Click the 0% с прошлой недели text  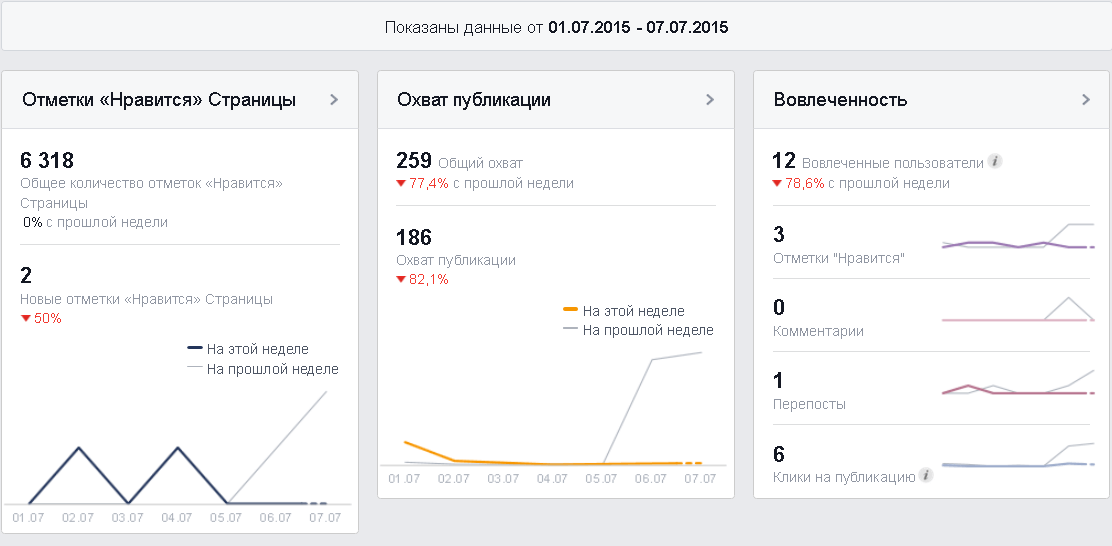tap(95, 222)
